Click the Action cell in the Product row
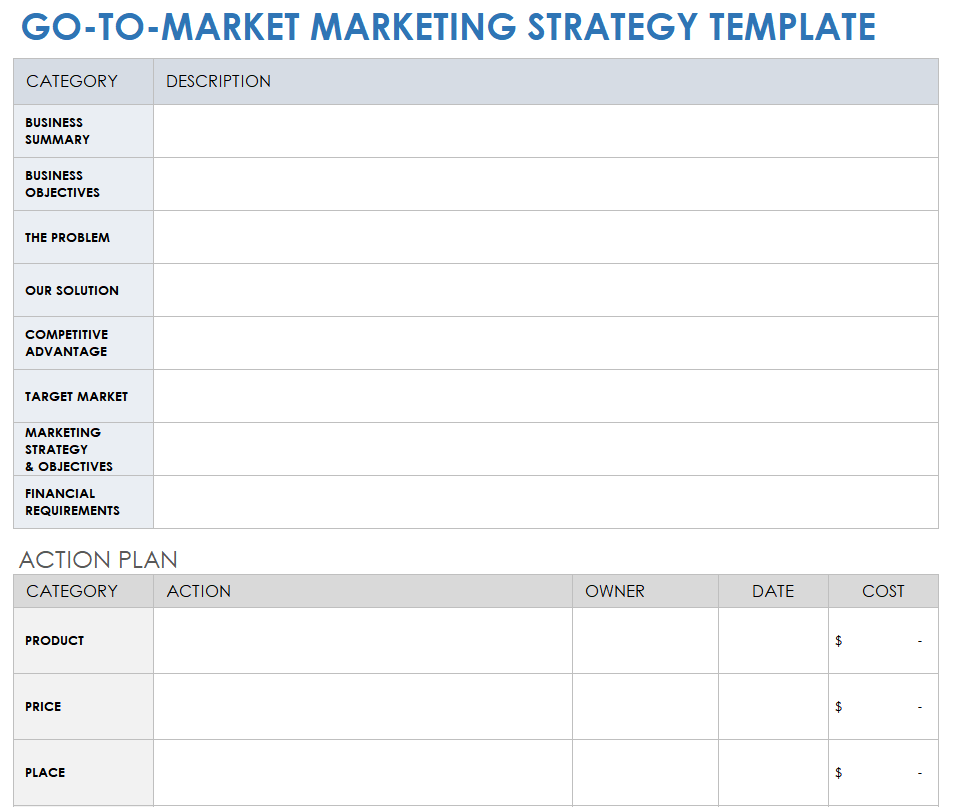This screenshot has height=807, width=954. tap(362, 640)
